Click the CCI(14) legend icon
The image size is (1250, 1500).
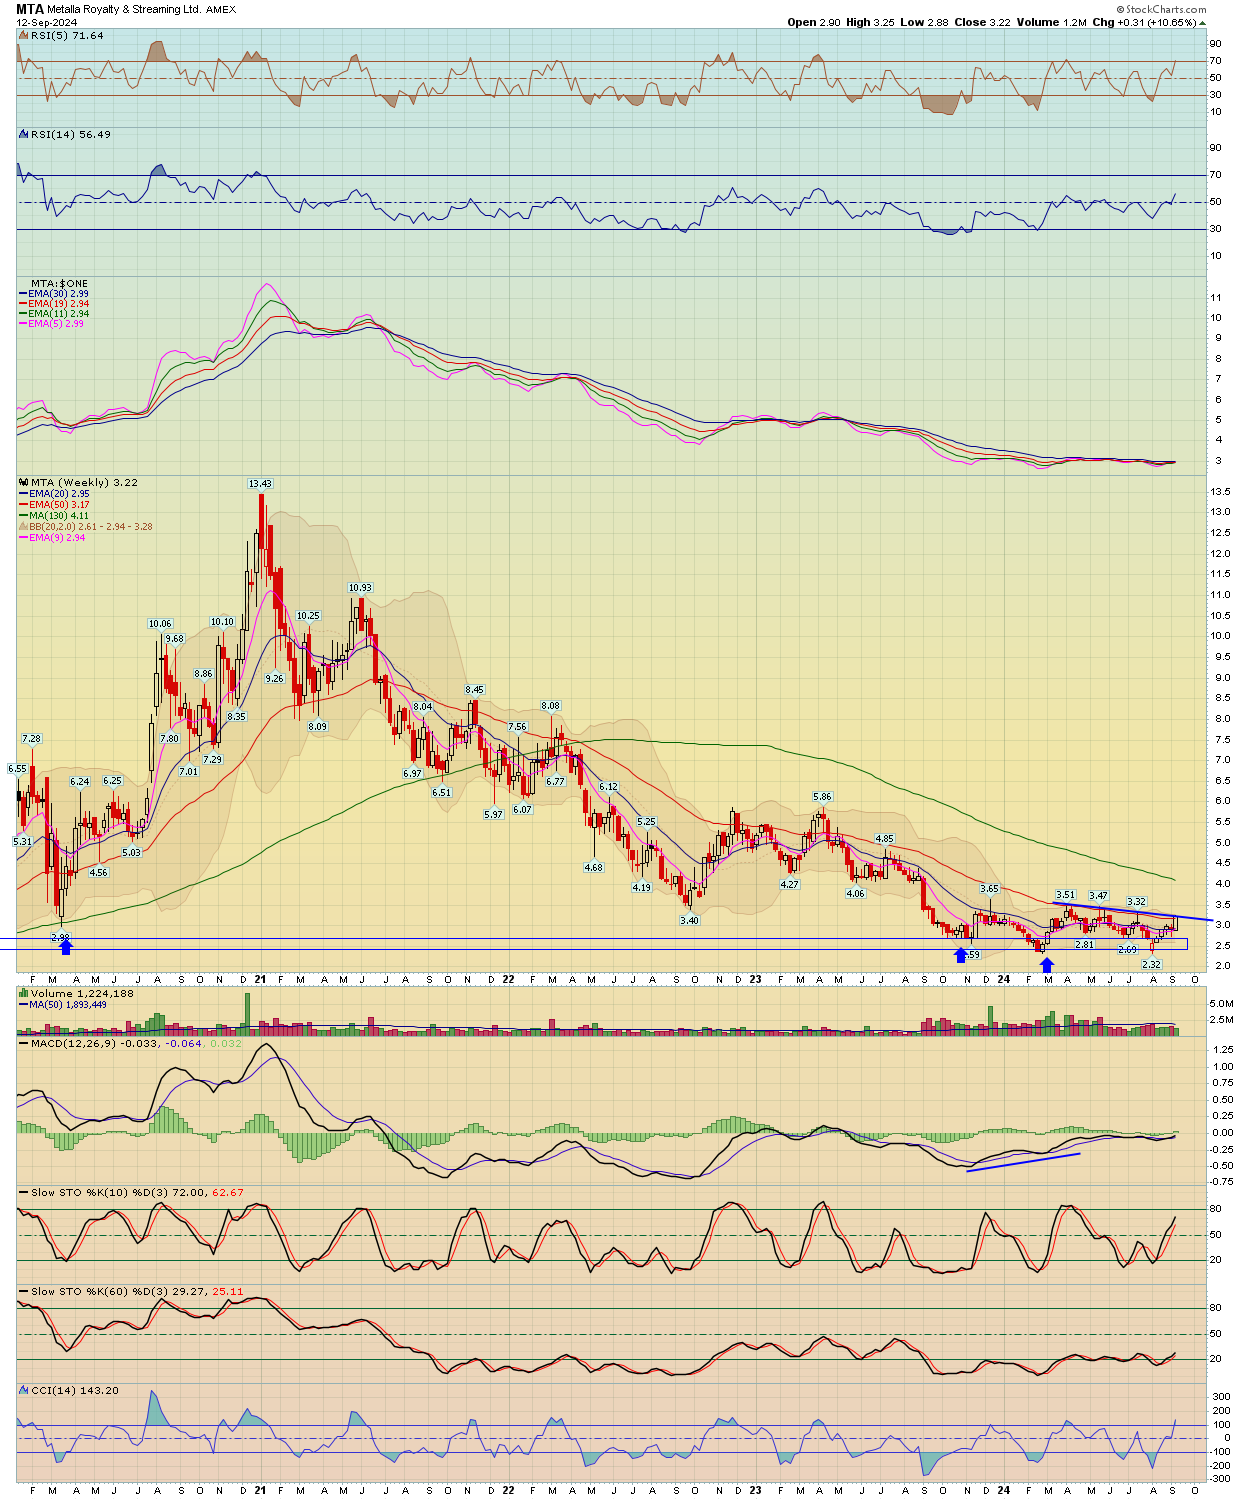click(23, 1390)
